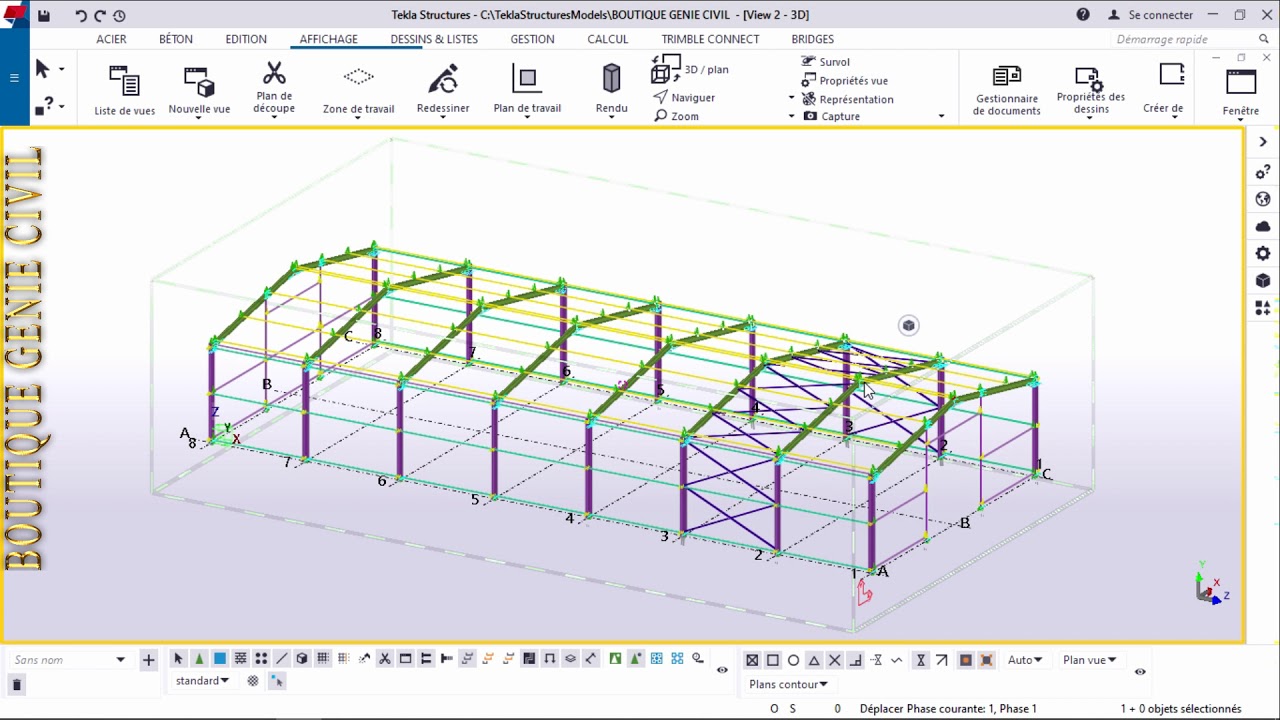Viewport: 1280px width, 720px height.
Task: Toggle the select parts blue square switch
Action: [x=220, y=659]
